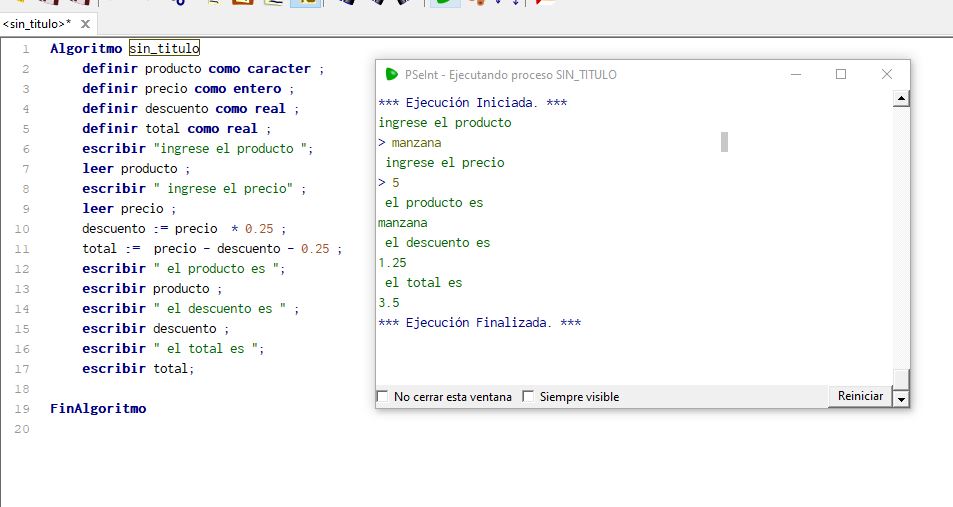The image size is (953, 507).
Task: Place cursor on the FinAlgoritmo line
Action: click(x=98, y=409)
